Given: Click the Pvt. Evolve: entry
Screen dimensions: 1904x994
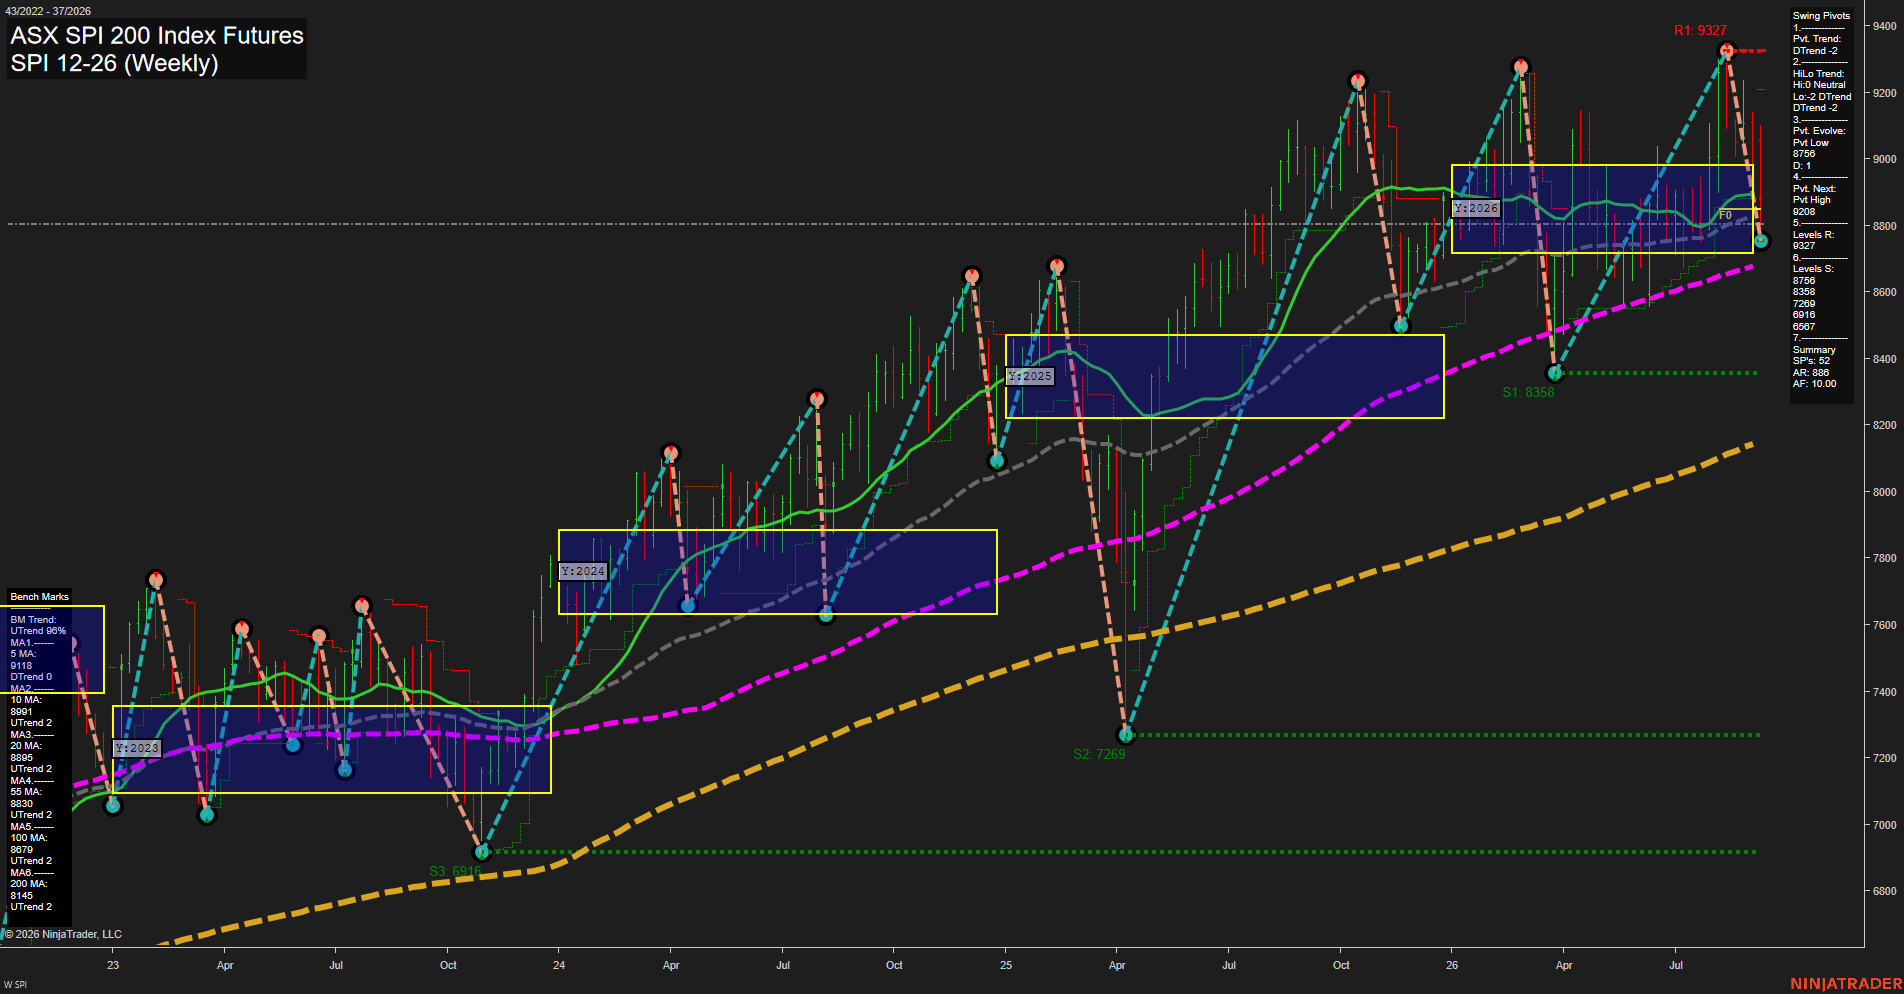Looking at the screenshot, I should (x=1819, y=131).
